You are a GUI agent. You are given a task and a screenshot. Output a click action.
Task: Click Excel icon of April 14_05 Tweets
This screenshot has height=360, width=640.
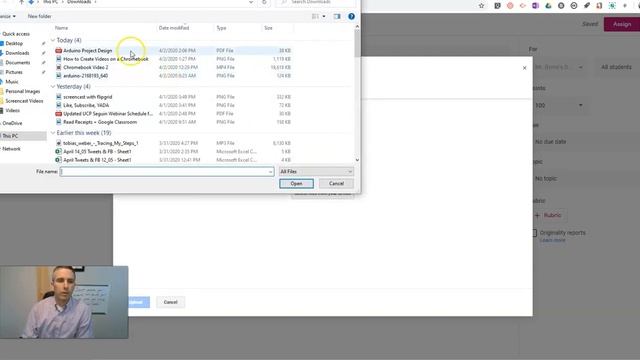point(58,151)
